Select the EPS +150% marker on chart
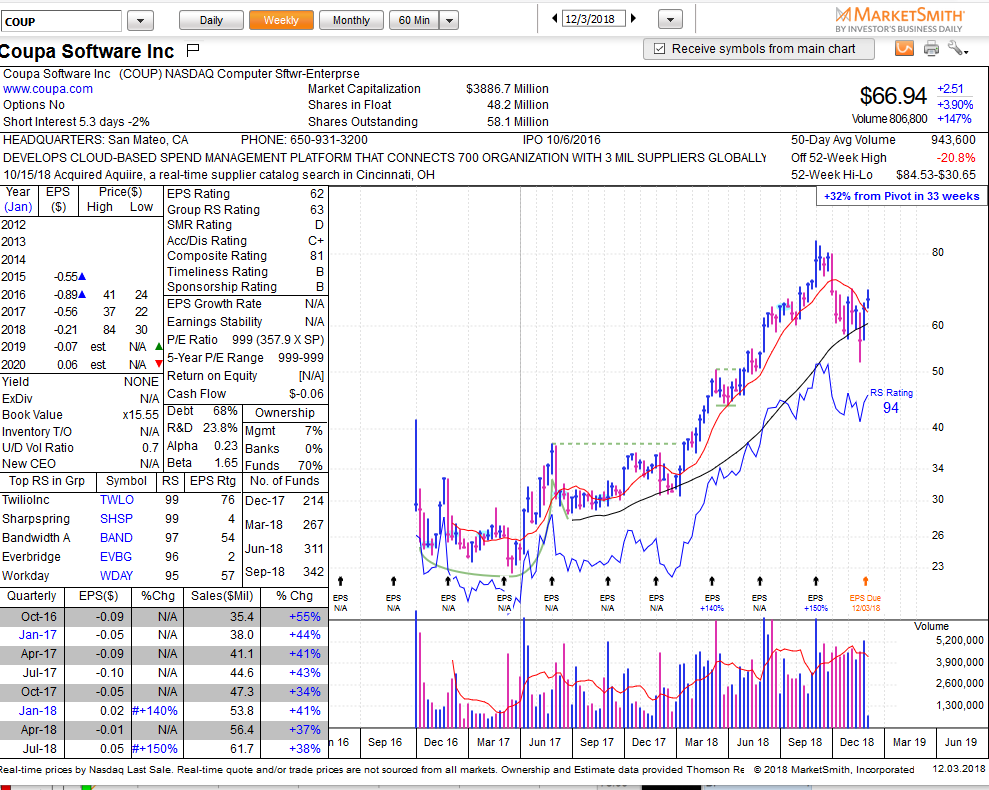The image size is (989, 790). click(815, 603)
